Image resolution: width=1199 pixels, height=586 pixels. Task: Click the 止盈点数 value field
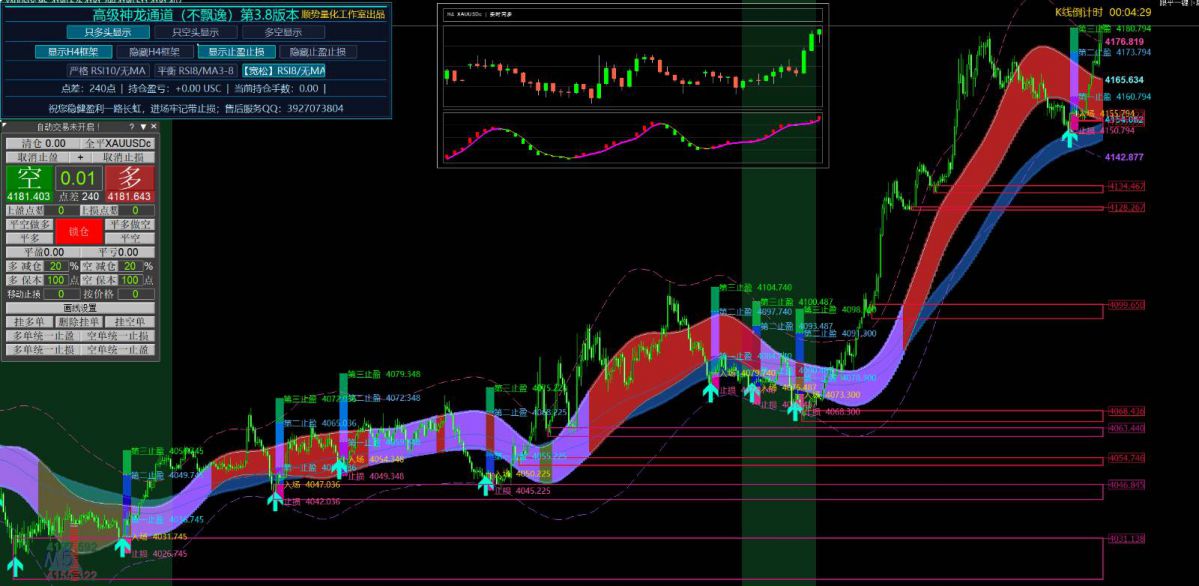61,210
